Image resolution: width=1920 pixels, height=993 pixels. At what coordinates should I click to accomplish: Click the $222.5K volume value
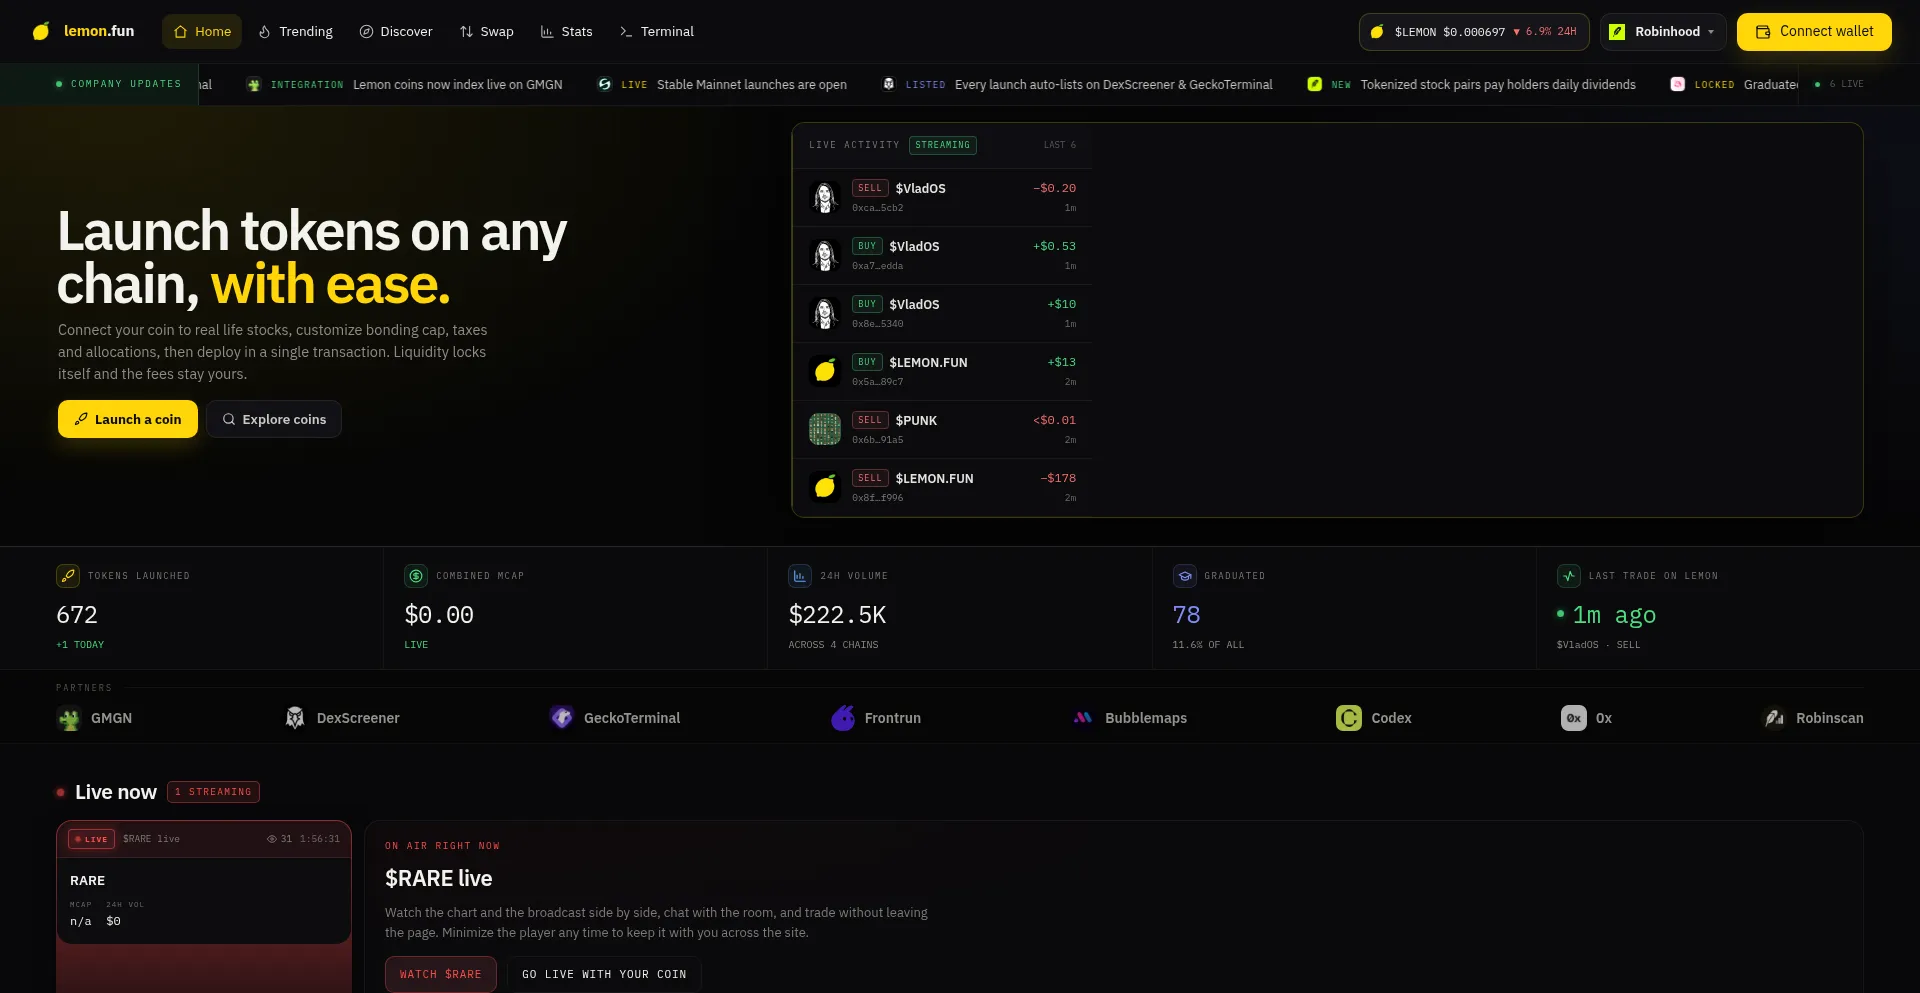click(838, 615)
